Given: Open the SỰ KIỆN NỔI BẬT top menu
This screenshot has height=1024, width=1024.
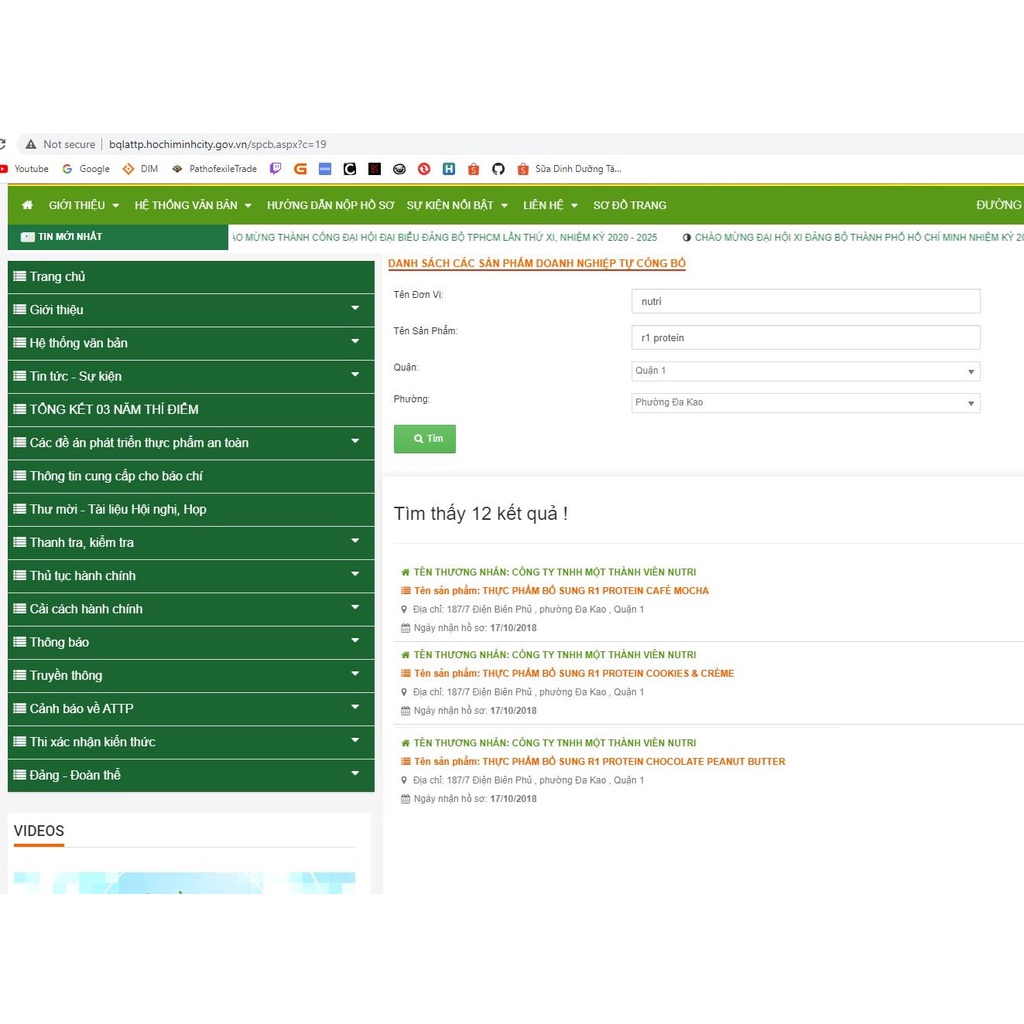Looking at the screenshot, I should pos(456,205).
